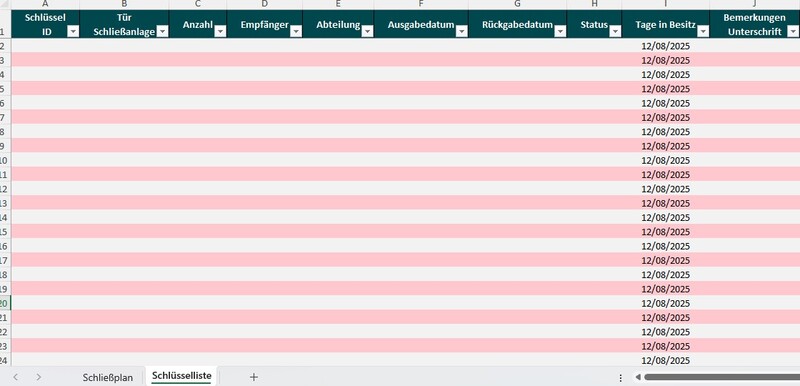Click Abteilung cell in row 22
The height and width of the screenshot is (386, 800).
tap(338, 331)
